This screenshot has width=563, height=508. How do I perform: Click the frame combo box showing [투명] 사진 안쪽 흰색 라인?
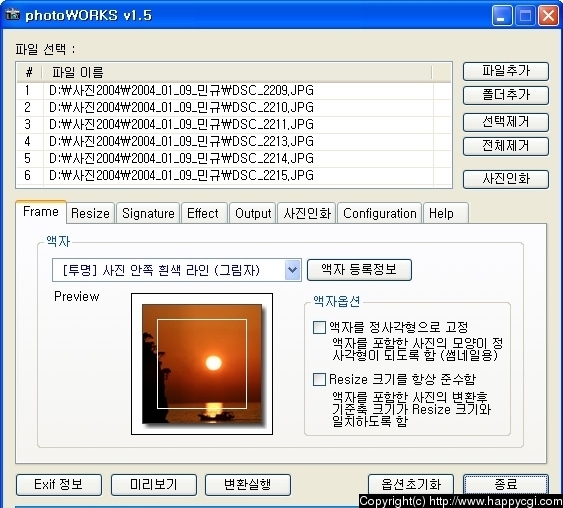click(176, 270)
